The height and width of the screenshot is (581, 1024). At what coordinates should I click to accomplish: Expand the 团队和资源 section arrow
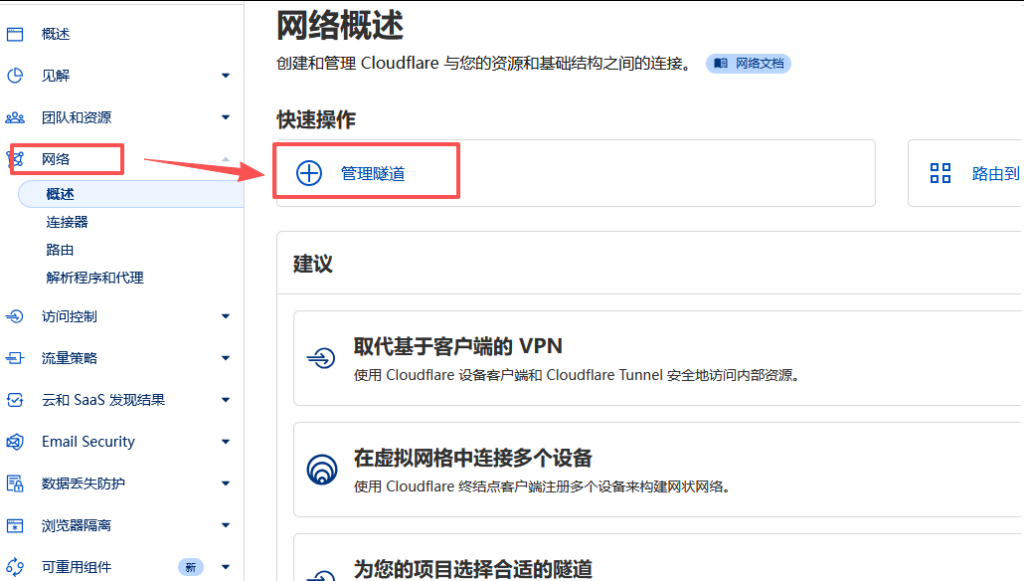coord(225,117)
